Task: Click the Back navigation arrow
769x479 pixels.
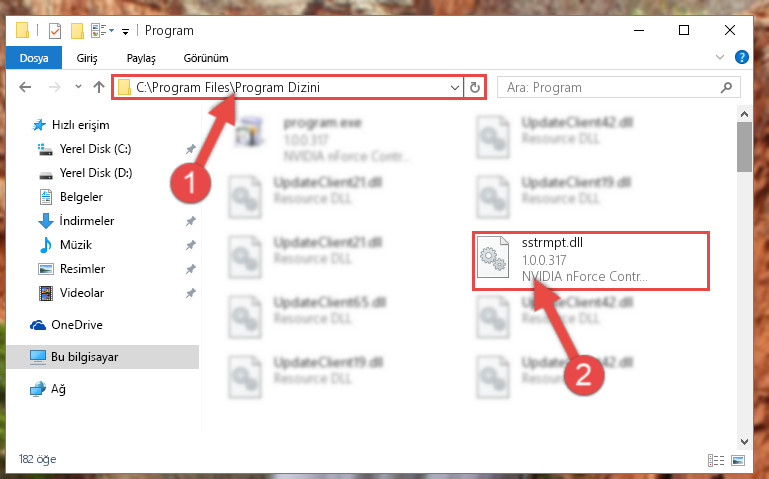Action: [x=25, y=87]
